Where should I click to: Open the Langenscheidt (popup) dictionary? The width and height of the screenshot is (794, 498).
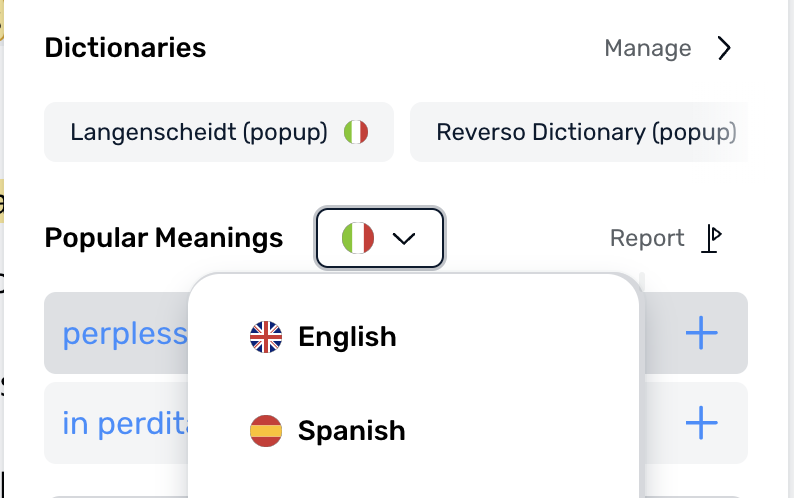tap(219, 132)
